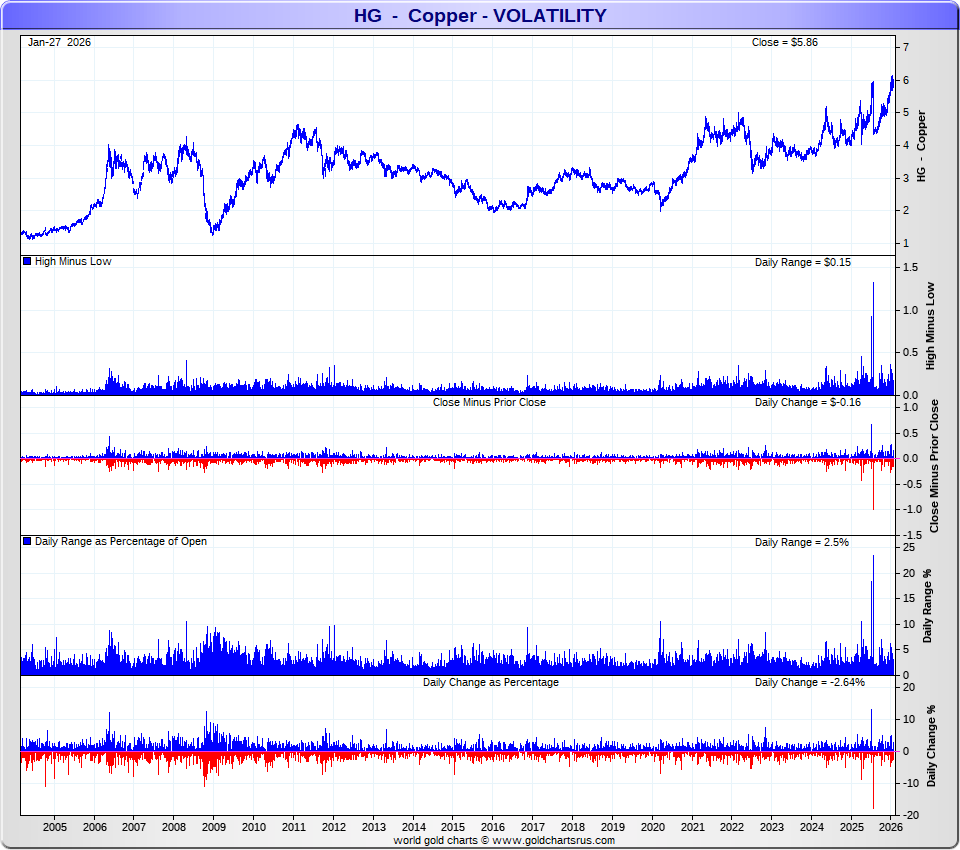Click the price axis tick labeled 7

pos(906,47)
